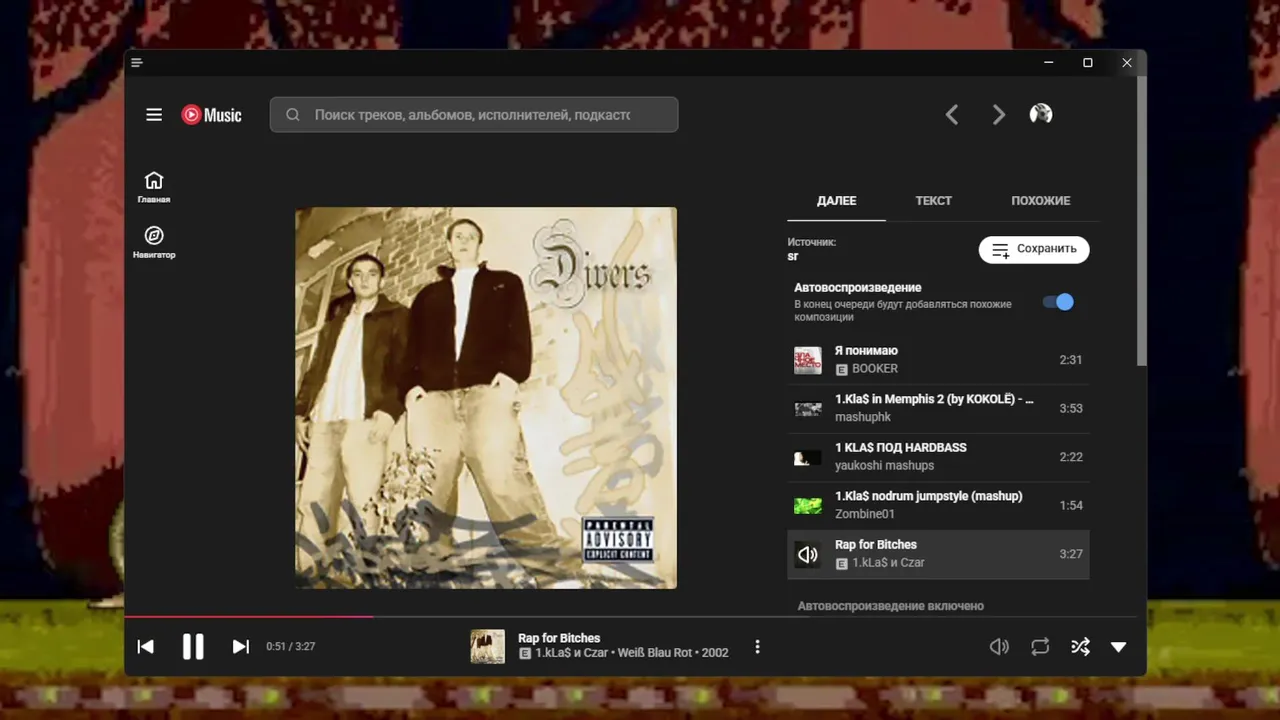Go back with left arrow
This screenshot has height=720, width=1280.
[952, 115]
